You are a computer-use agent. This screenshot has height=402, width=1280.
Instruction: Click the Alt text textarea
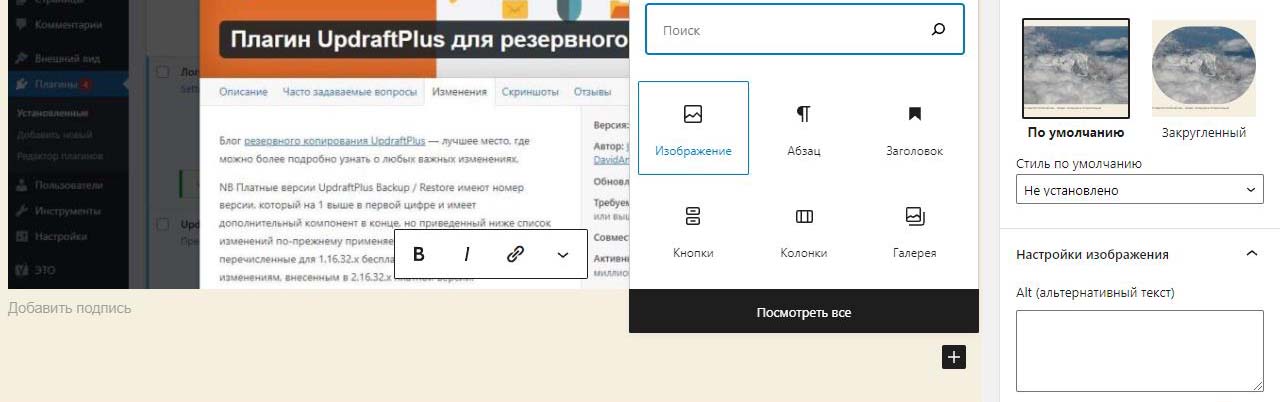pyautogui.click(x=1140, y=350)
